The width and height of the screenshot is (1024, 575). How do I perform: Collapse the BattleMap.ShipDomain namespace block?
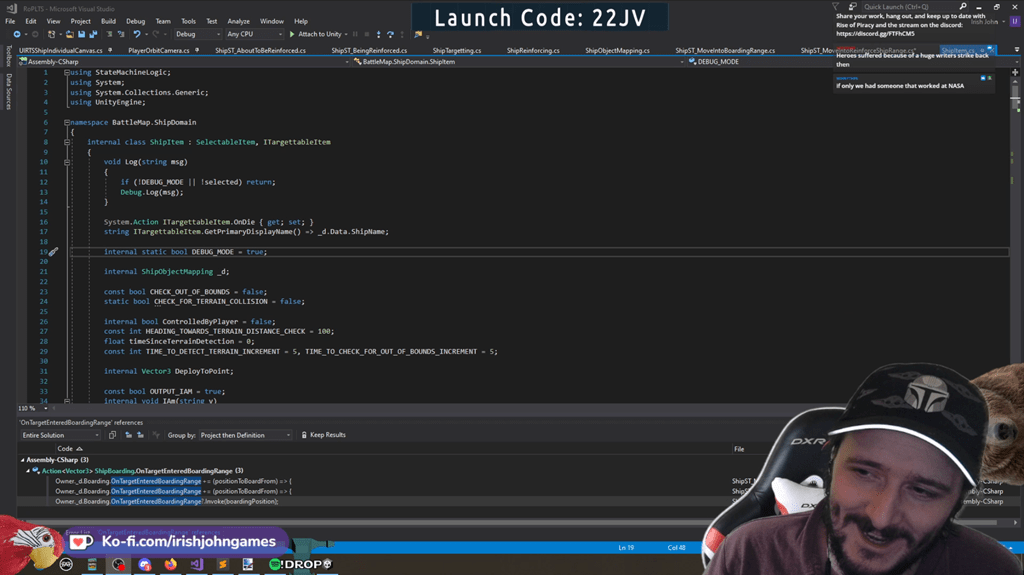click(x=67, y=122)
